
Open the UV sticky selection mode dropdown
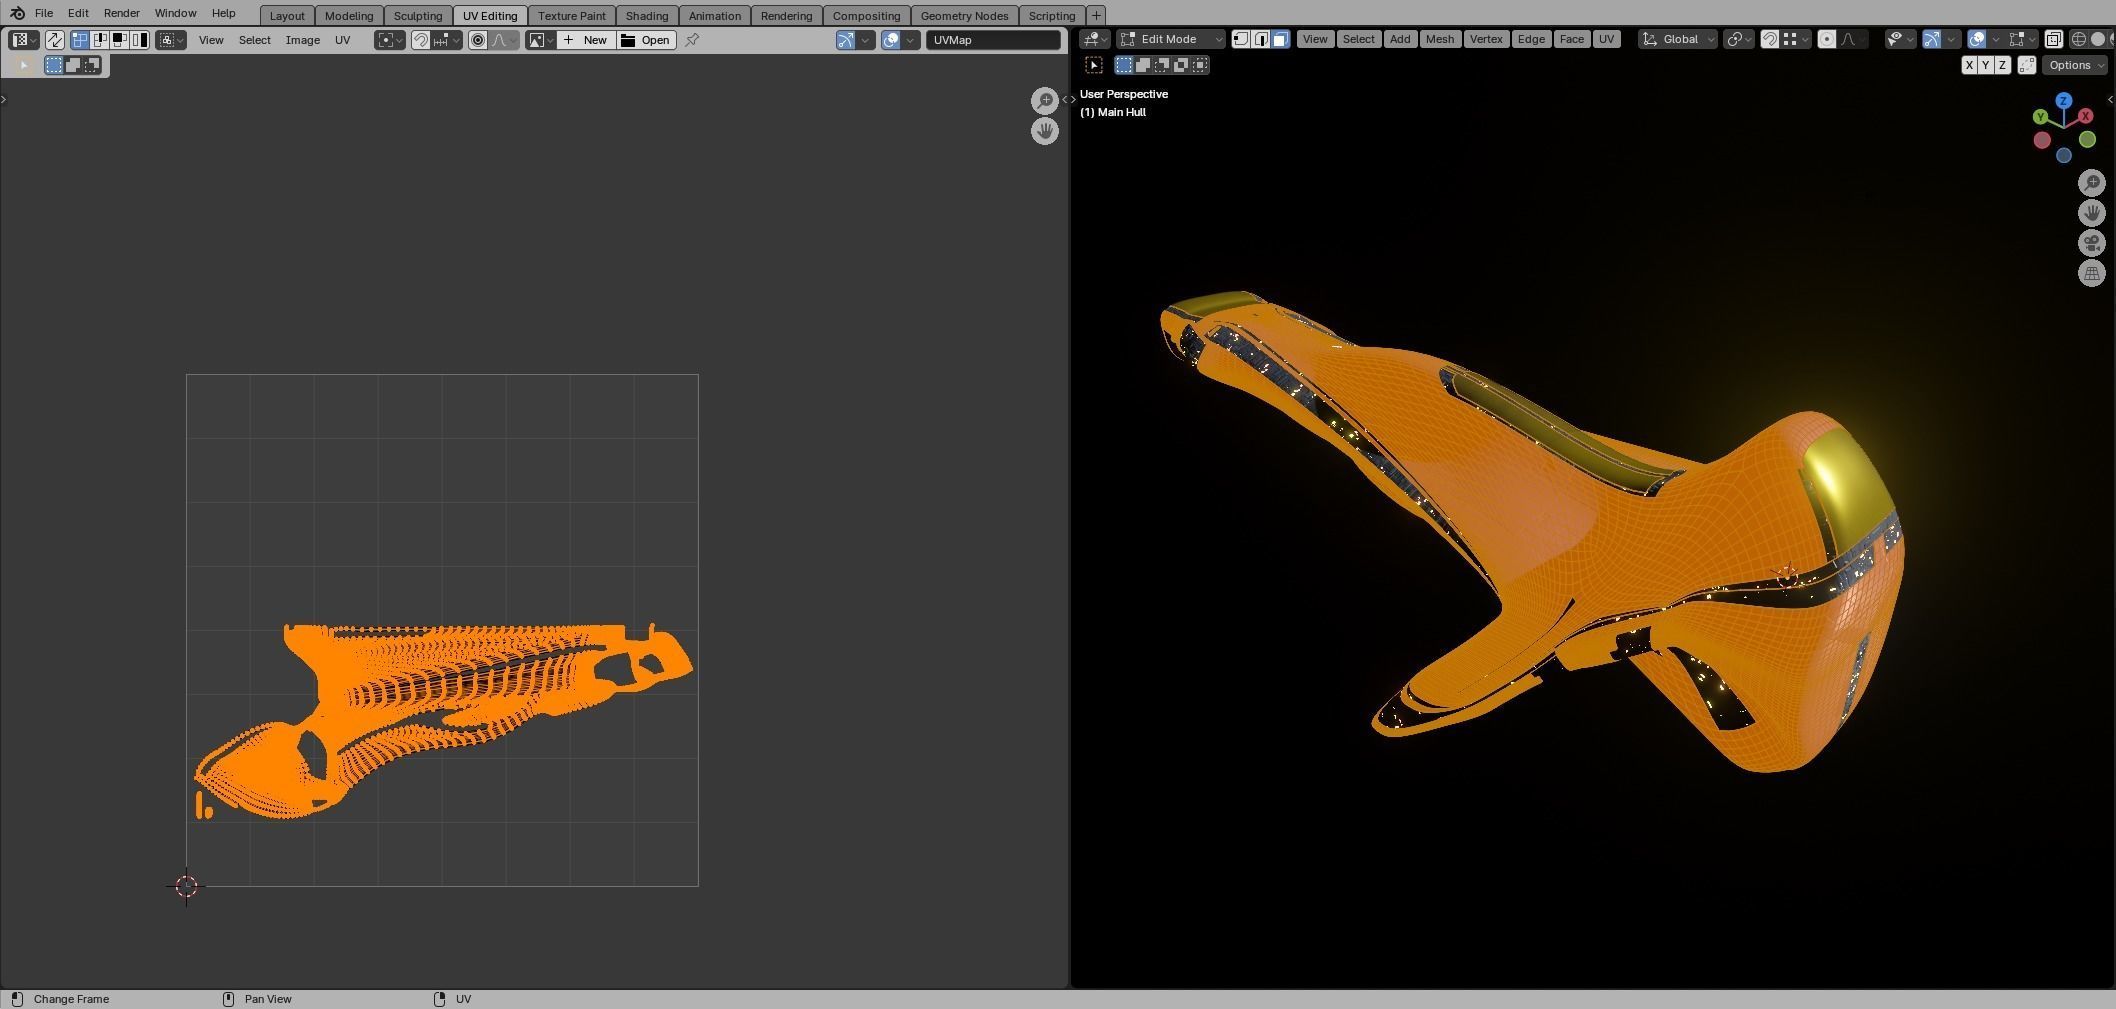(171, 40)
